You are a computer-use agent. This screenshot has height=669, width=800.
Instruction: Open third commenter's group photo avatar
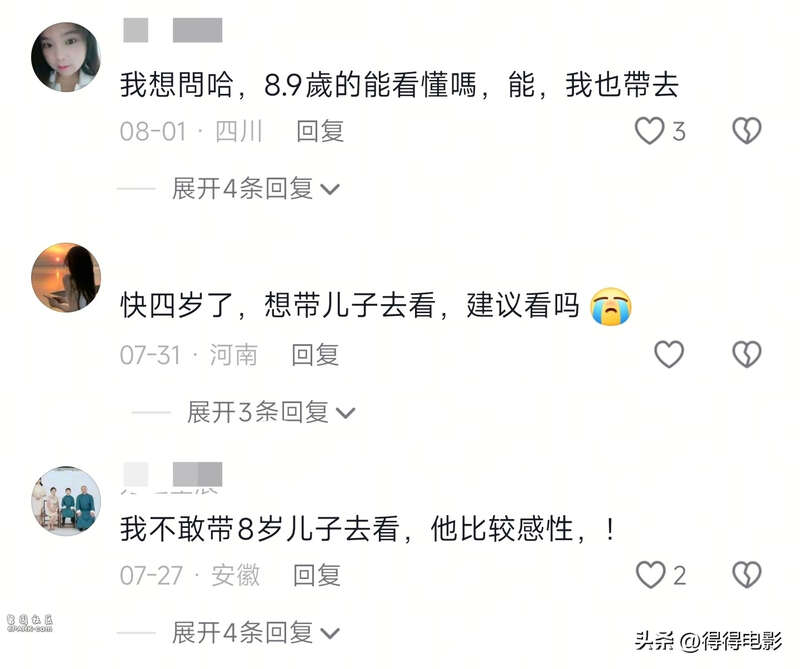pos(66,501)
